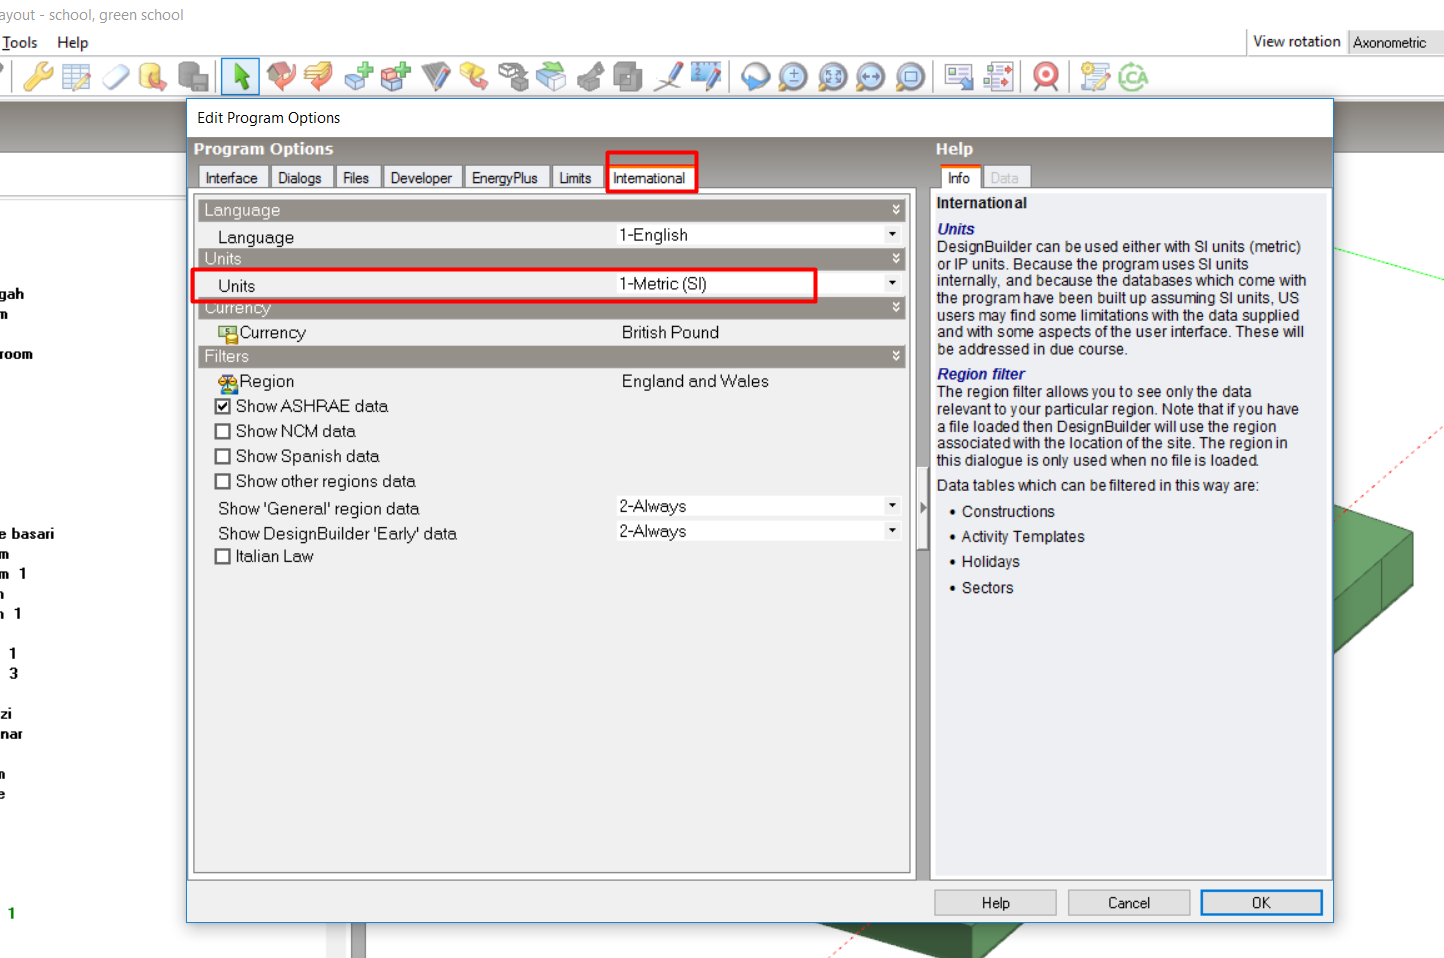
Task: Open the Help menu
Action: click(x=73, y=43)
